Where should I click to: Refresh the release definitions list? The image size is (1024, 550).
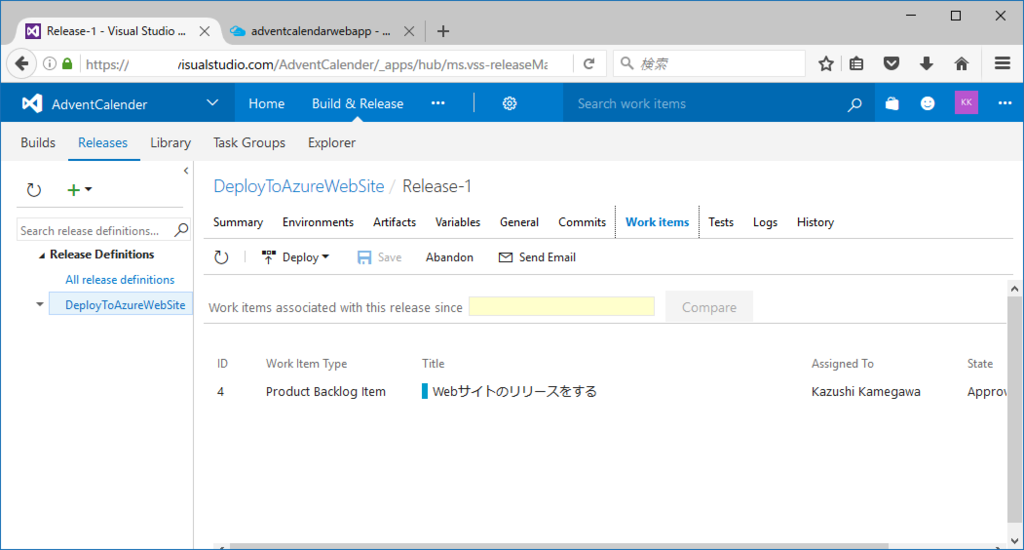[x=34, y=190]
